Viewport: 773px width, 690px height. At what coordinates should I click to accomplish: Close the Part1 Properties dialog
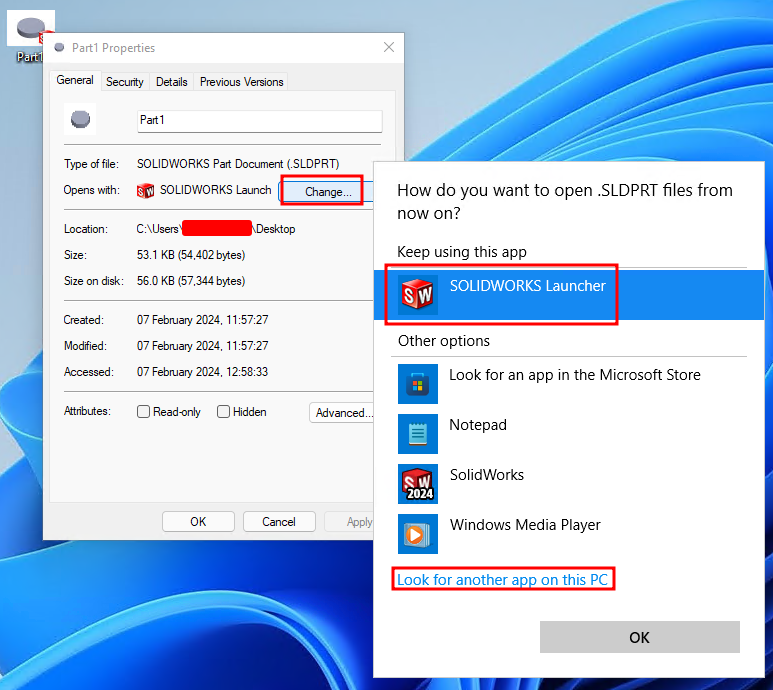pos(388,47)
